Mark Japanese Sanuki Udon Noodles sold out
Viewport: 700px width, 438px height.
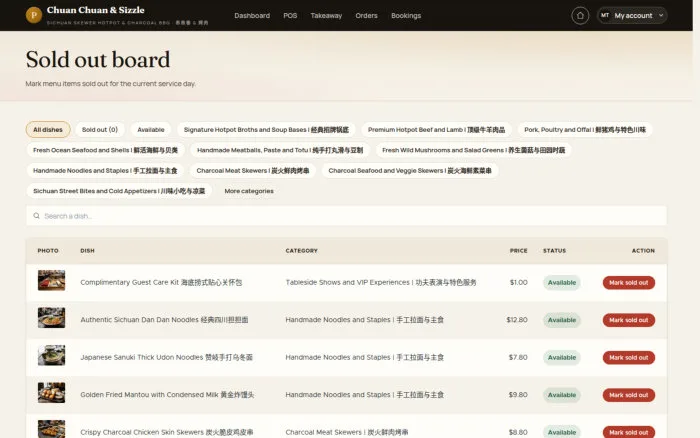pos(629,358)
